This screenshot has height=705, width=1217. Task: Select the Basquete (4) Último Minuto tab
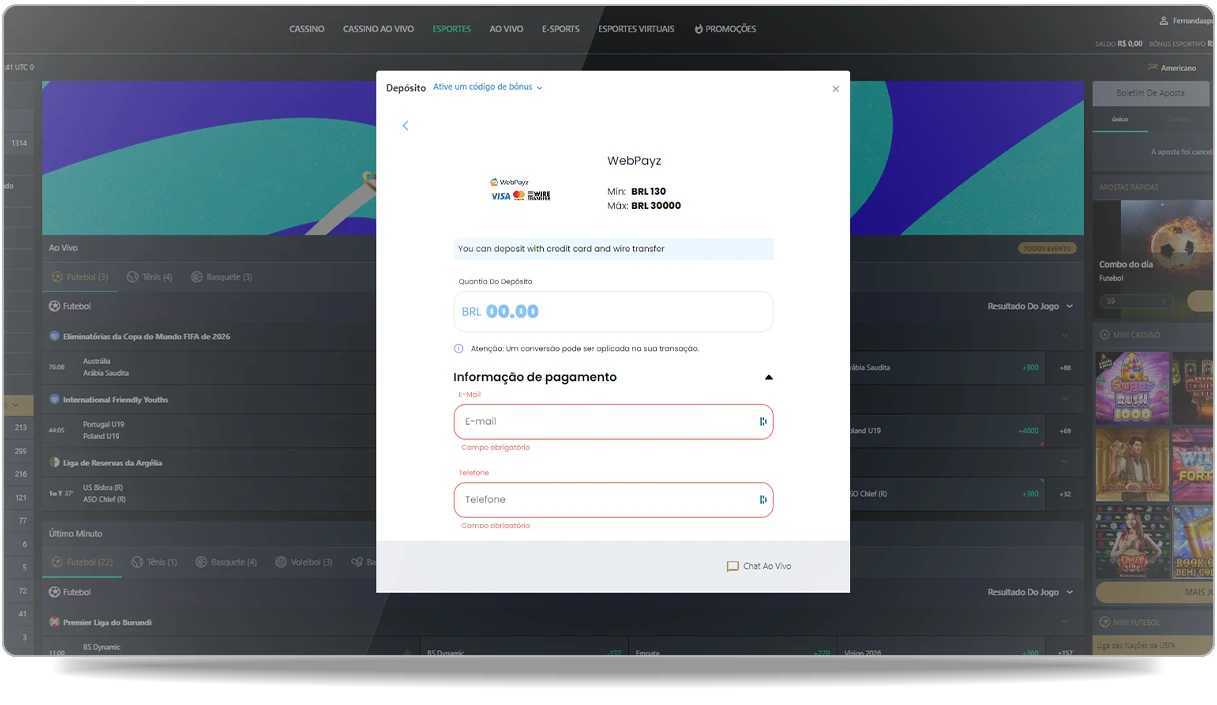click(x=226, y=563)
